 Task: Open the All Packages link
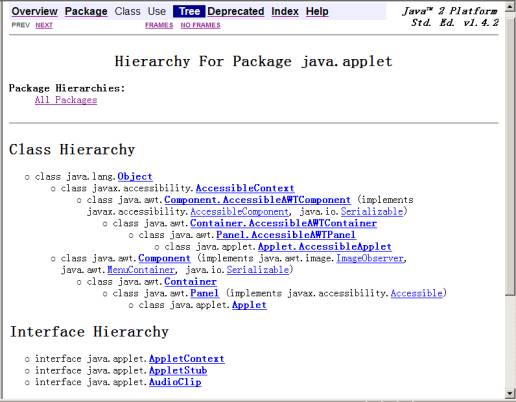(x=66, y=100)
